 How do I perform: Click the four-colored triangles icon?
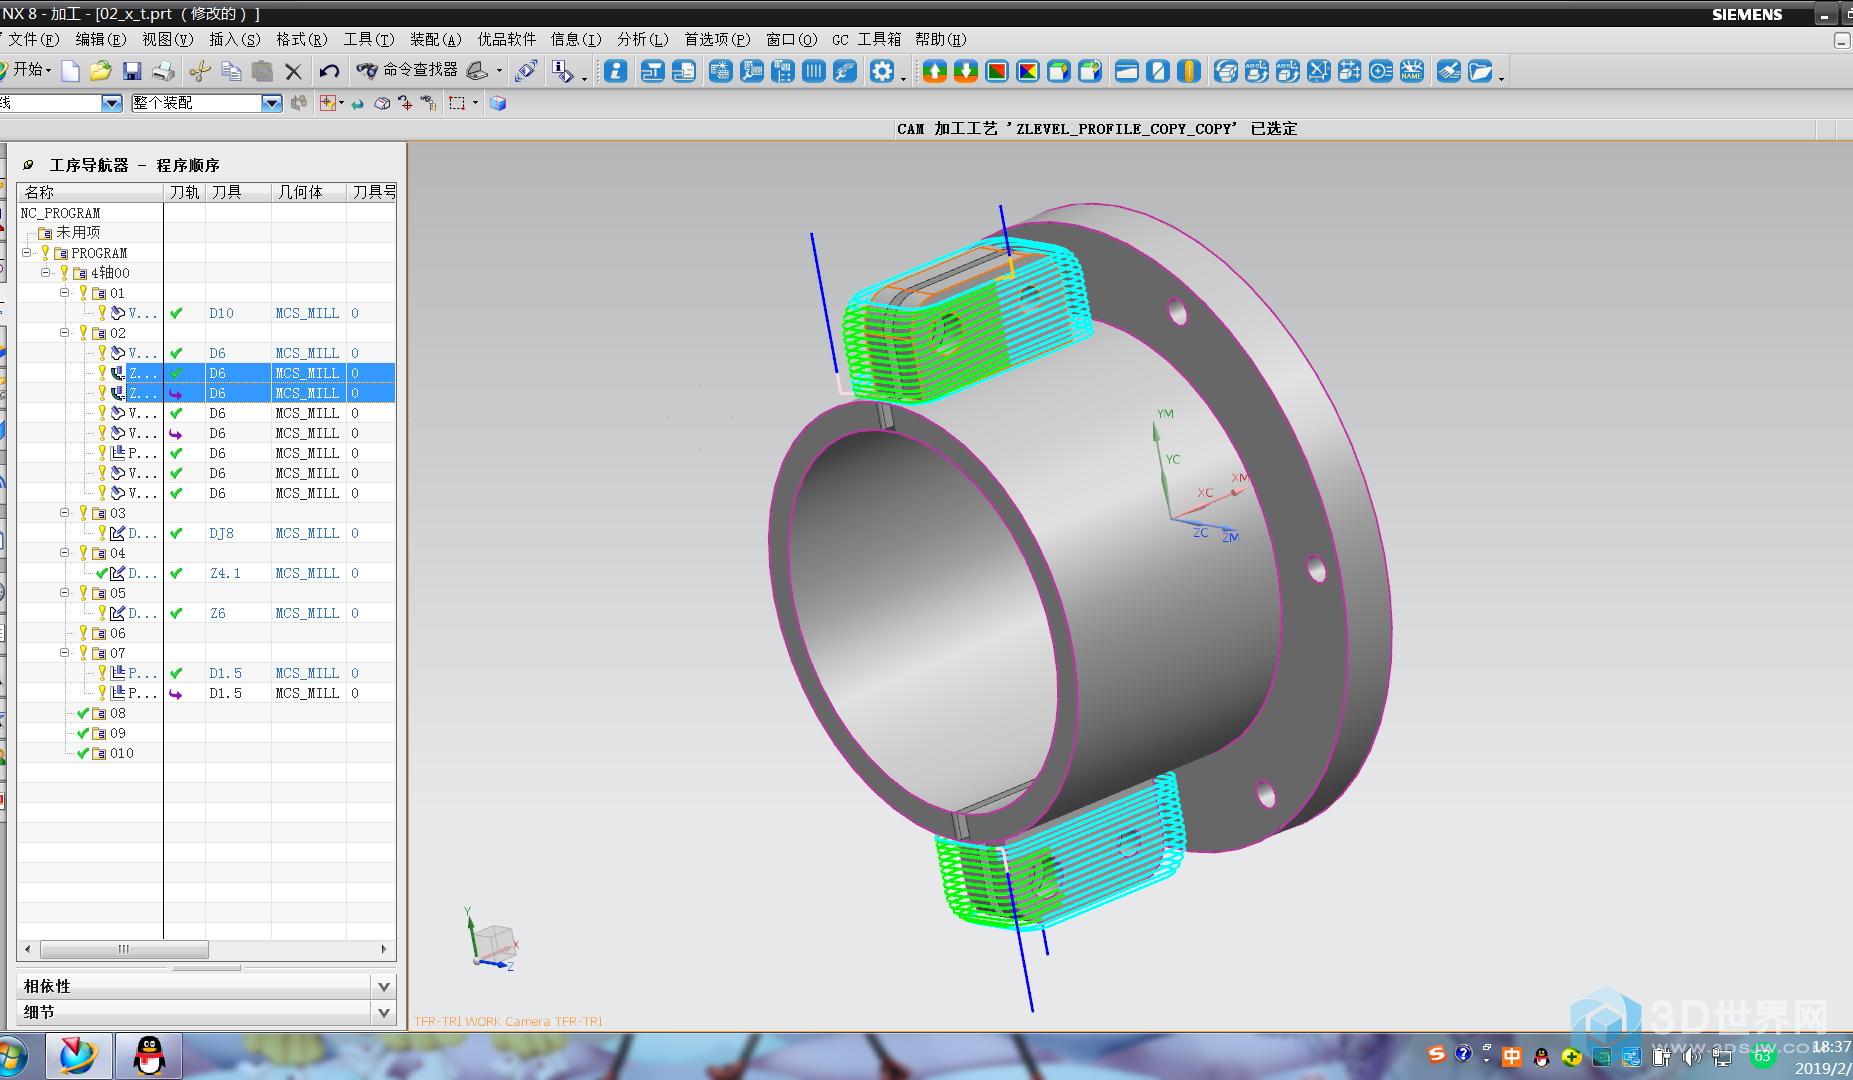pos(1027,71)
